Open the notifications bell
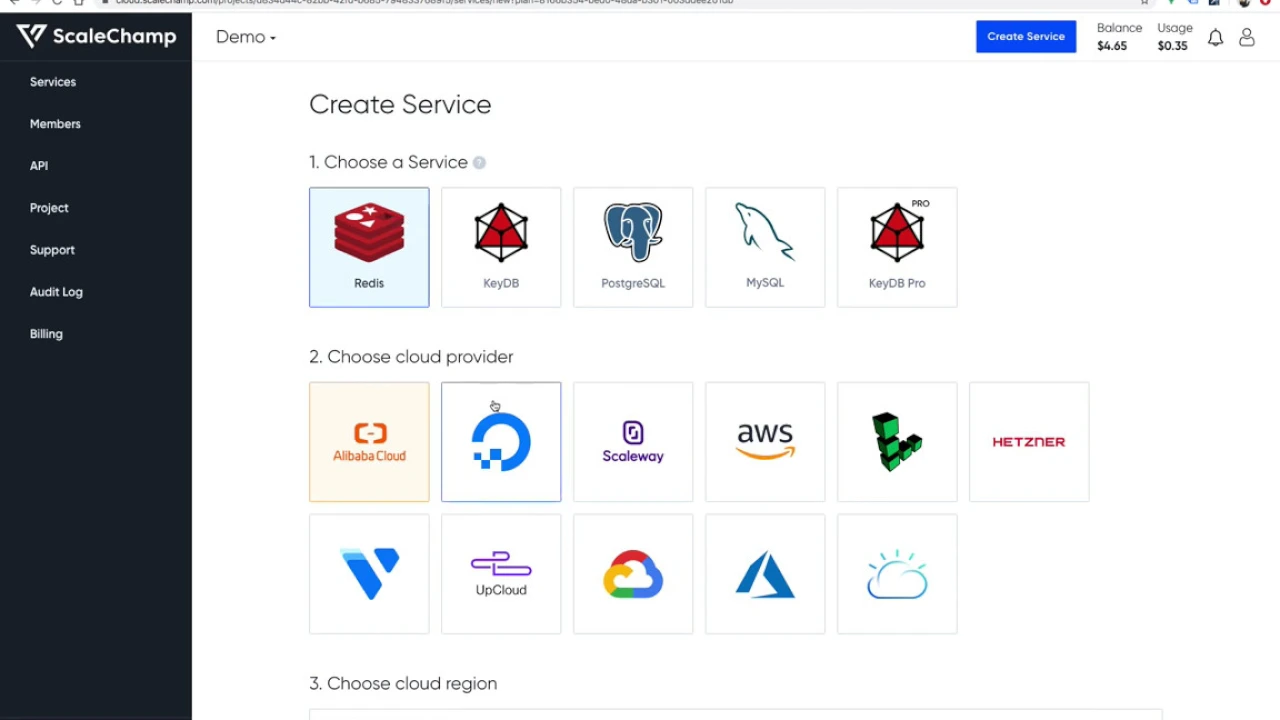 (1215, 37)
